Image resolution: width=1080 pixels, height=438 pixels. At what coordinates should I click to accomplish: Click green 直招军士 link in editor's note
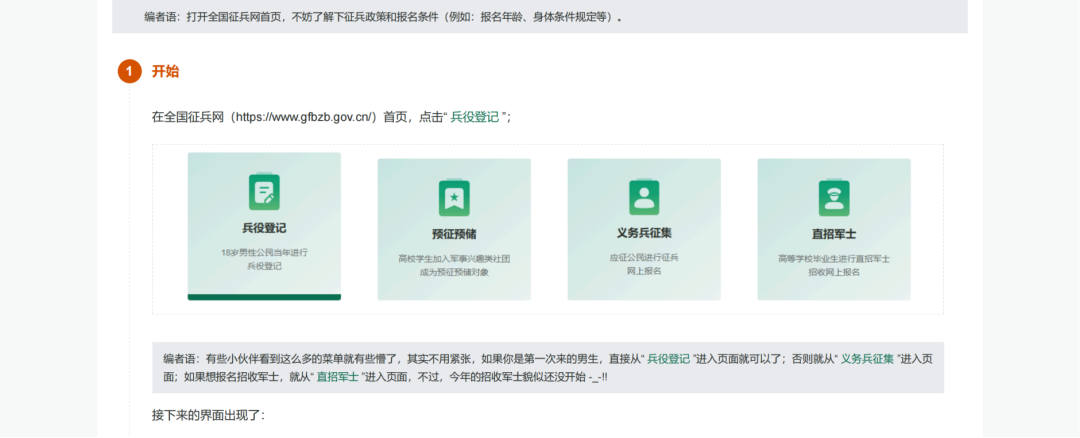[338, 377]
